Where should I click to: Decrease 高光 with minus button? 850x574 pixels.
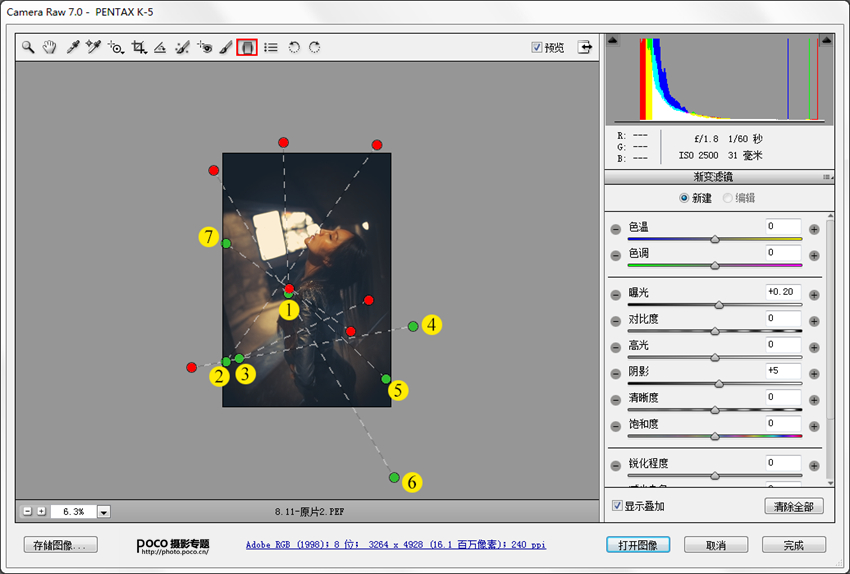click(615, 347)
